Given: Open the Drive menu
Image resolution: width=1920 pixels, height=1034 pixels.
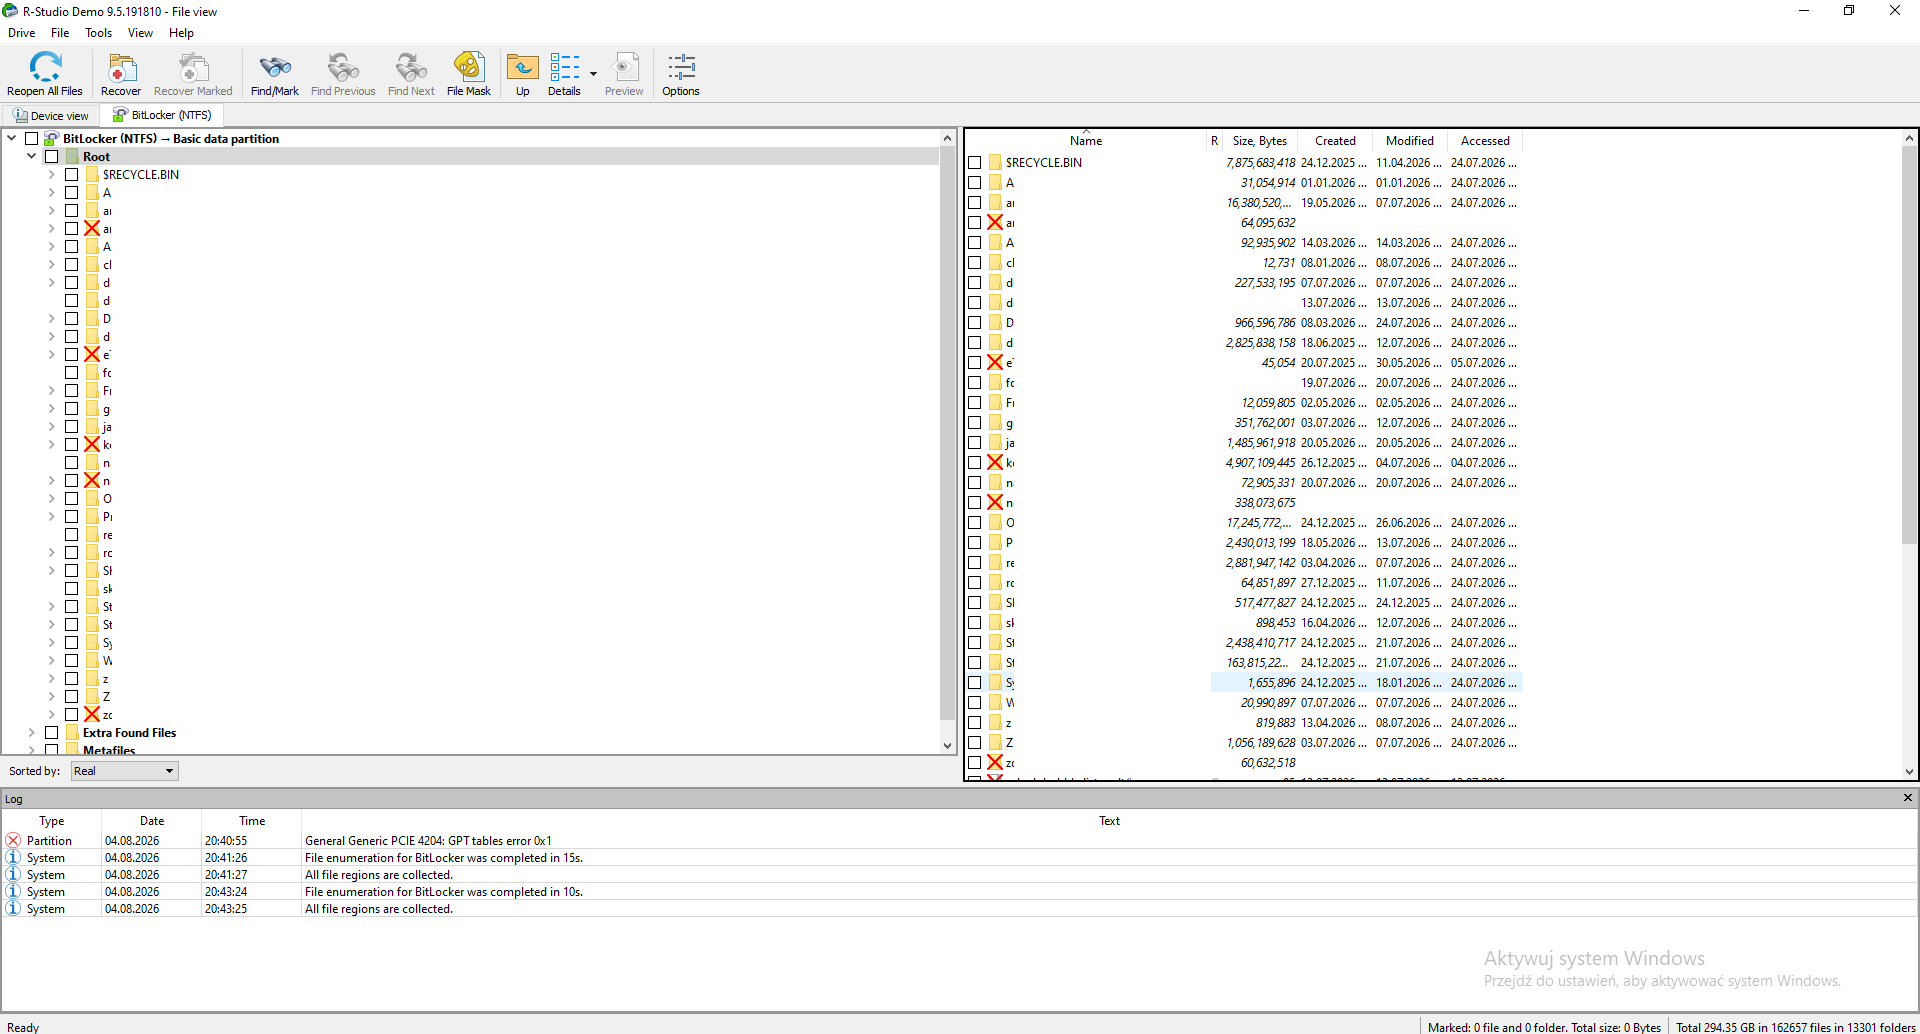Looking at the screenshot, I should [22, 33].
